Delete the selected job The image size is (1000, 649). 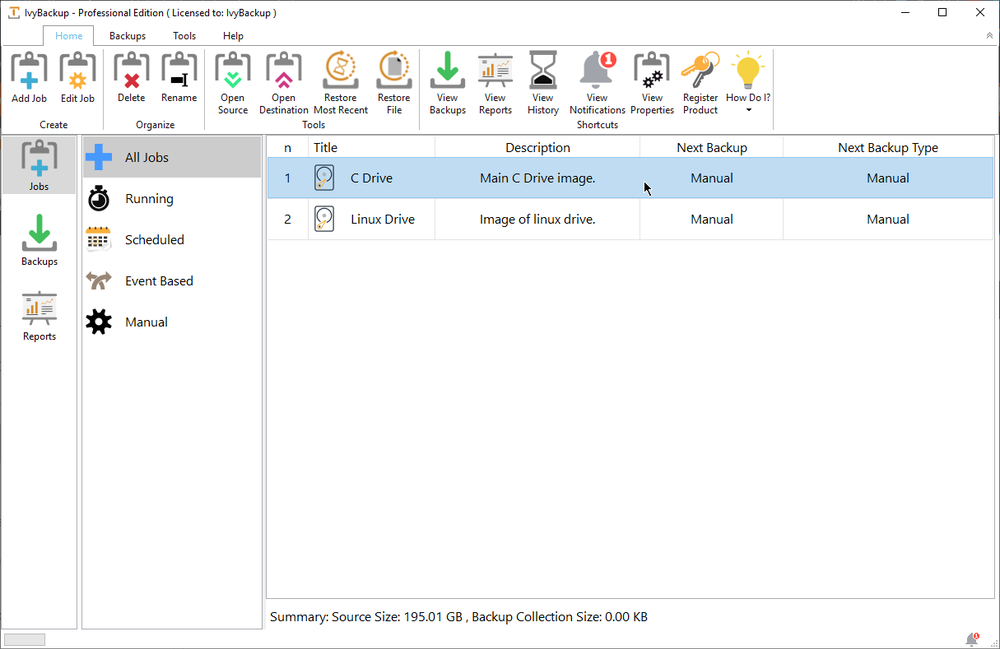click(131, 78)
